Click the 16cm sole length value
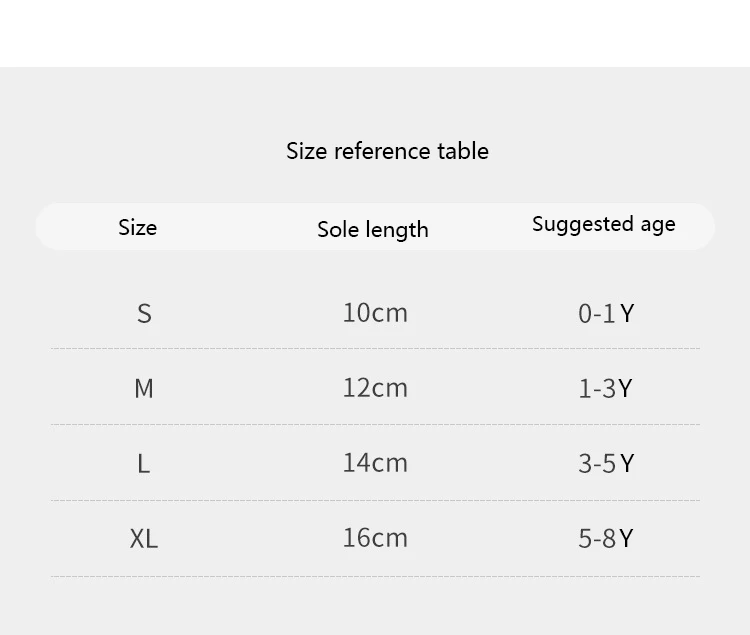The height and width of the screenshot is (635, 750). click(x=375, y=538)
